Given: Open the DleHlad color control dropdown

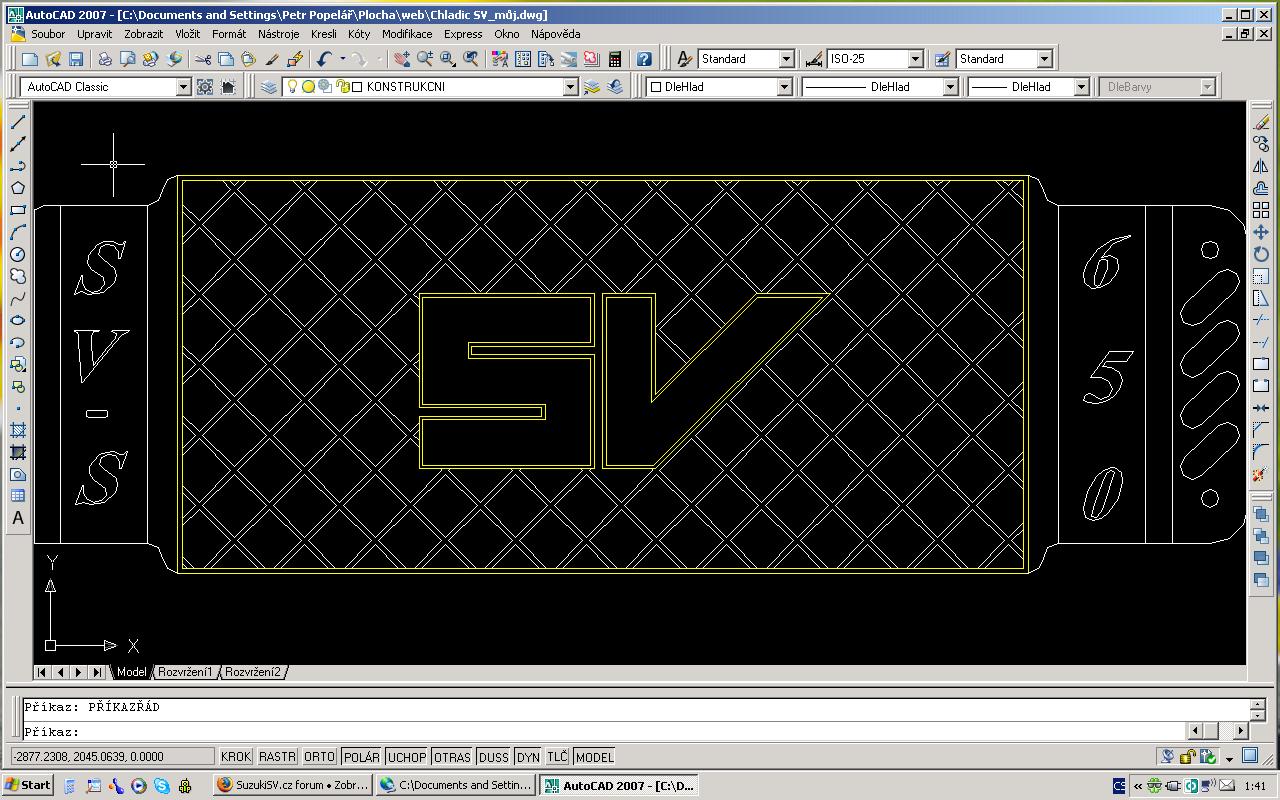Looking at the screenshot, I should [x=786, y=87].
